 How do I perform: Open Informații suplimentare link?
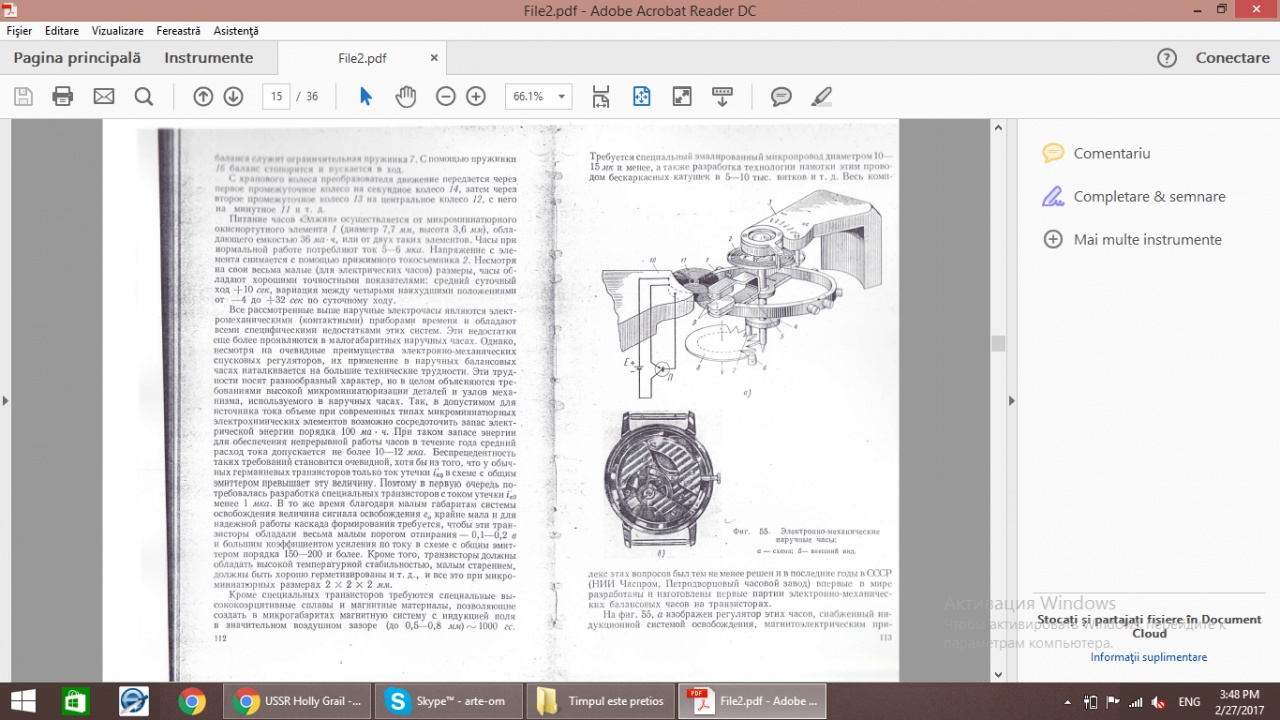[x=1148, y=657]
